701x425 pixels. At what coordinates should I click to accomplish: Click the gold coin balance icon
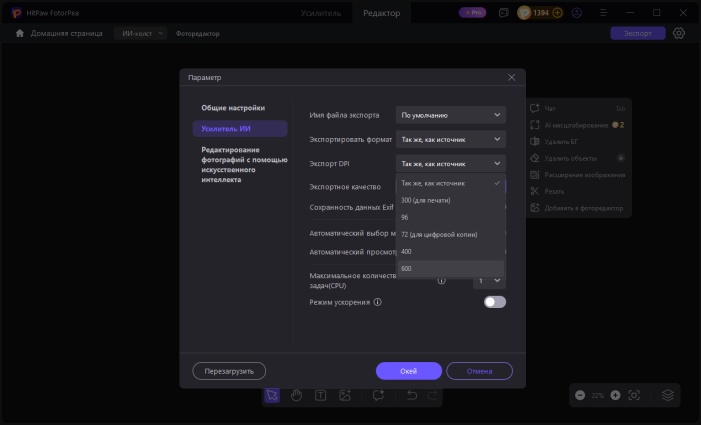[524, 13]
